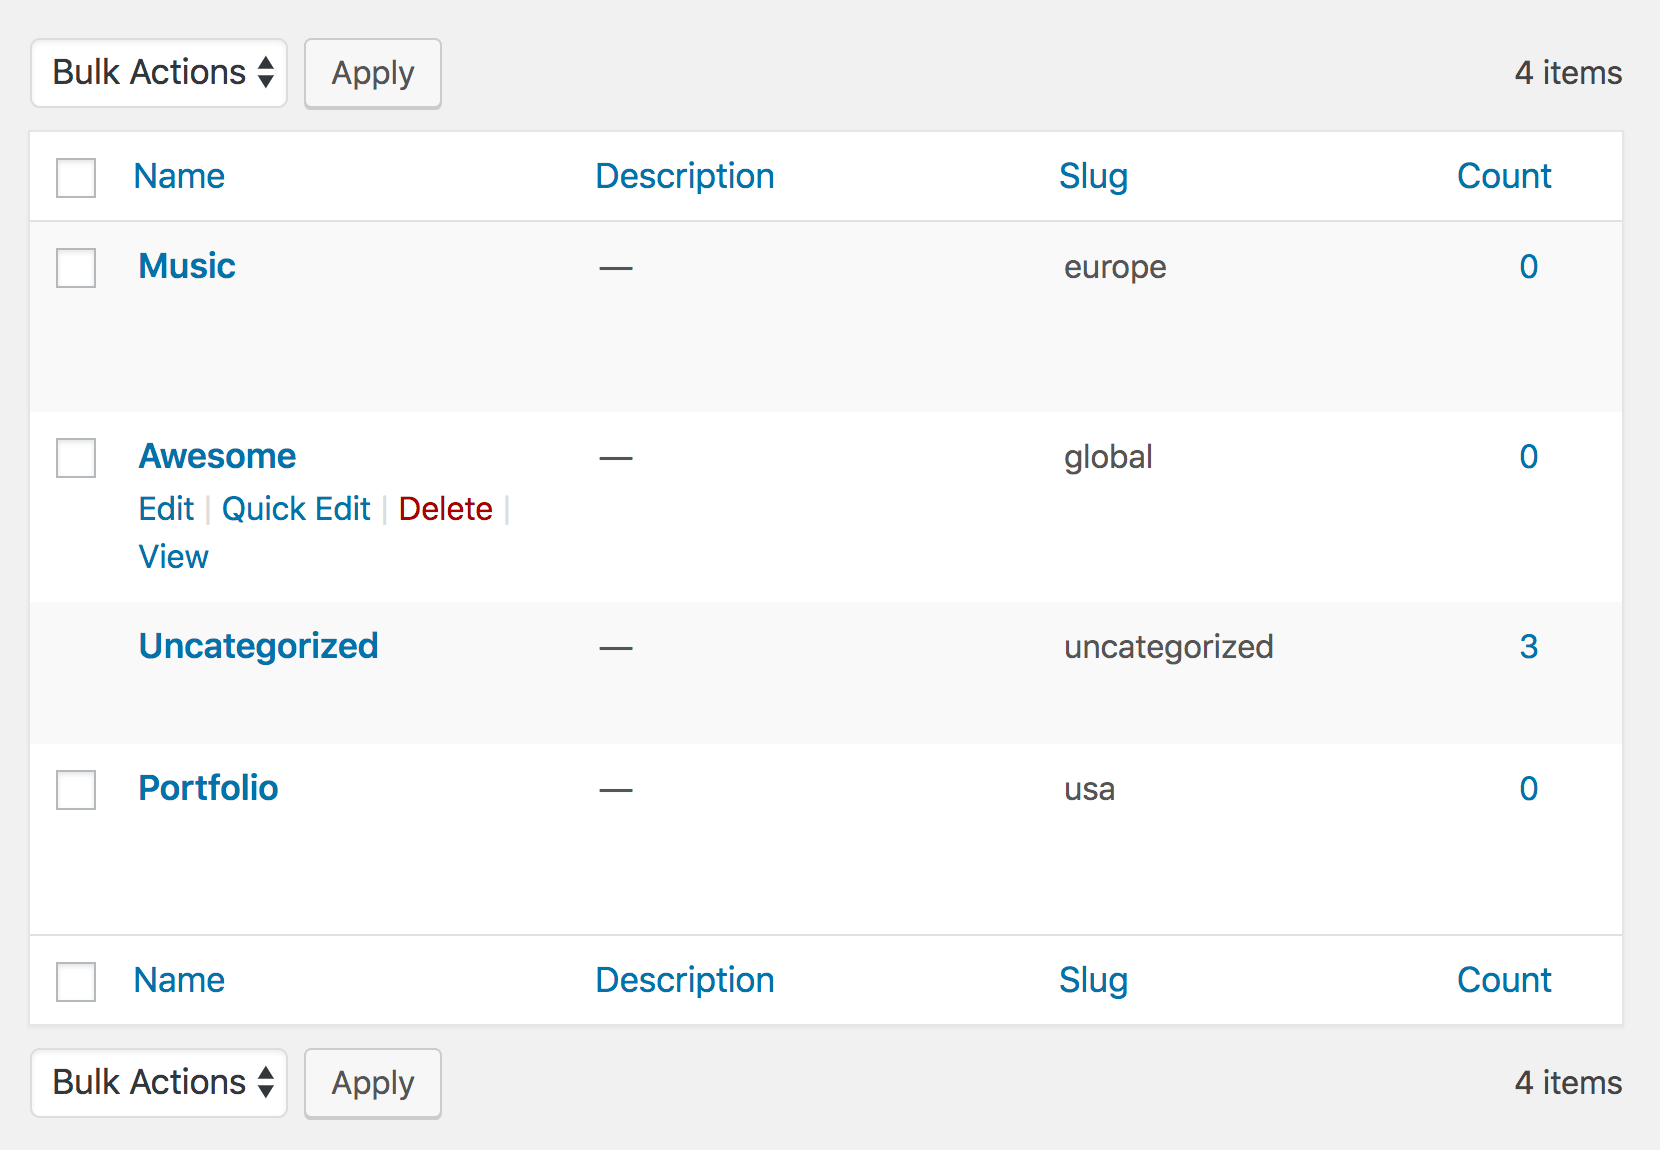Screen dimensions: 1660x1150
Task: Check the select-all checkbox in the table header
Action: point(75,177)
